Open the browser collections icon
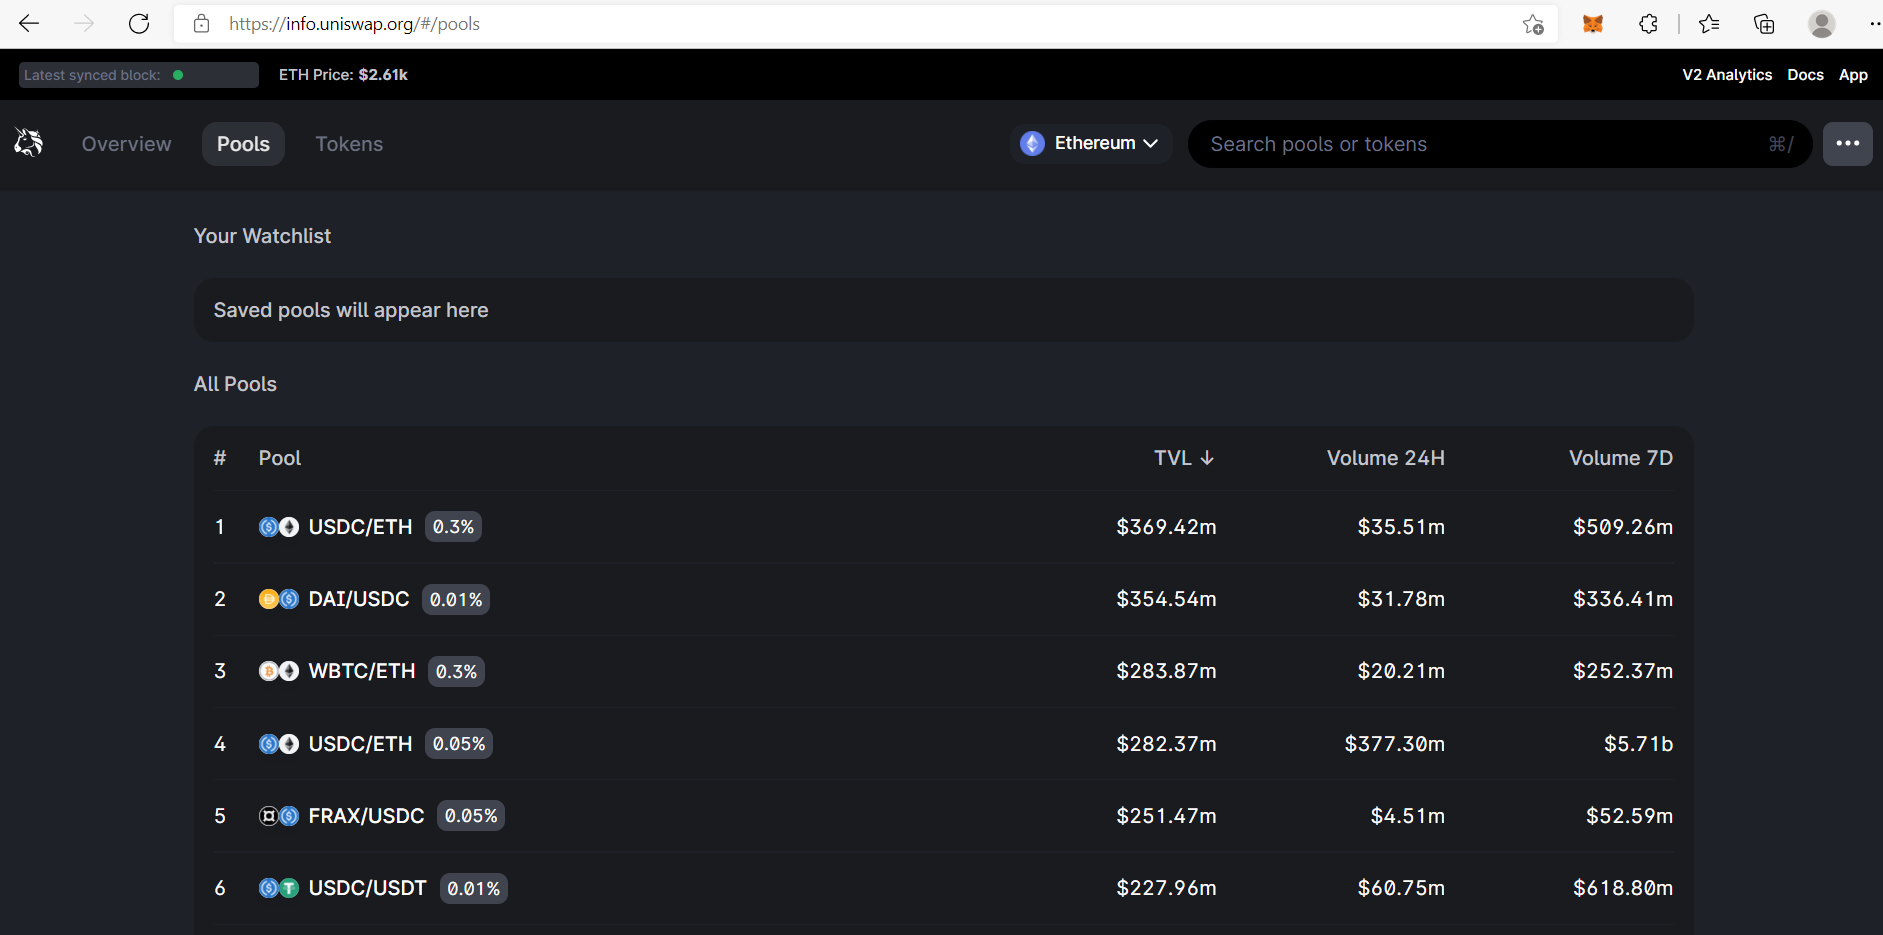Viewport: 1883px width, 935px height. click(x=1764, y=24)
